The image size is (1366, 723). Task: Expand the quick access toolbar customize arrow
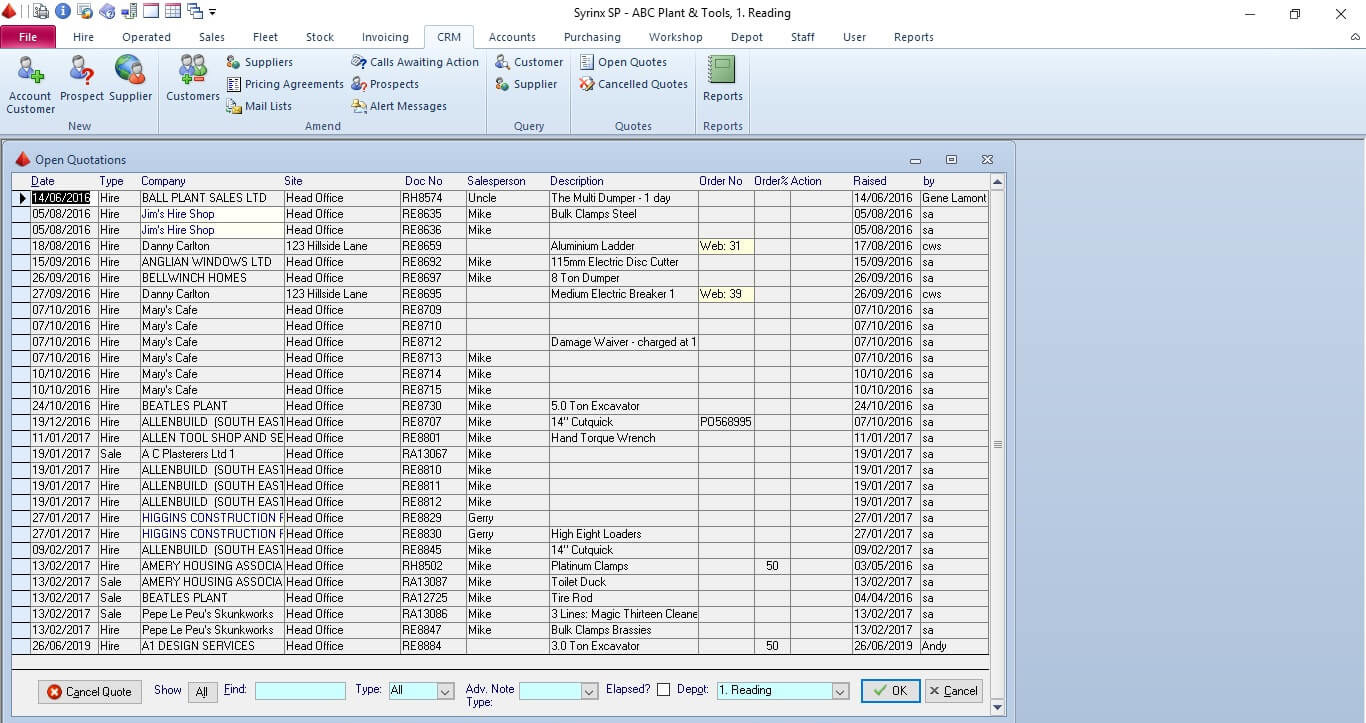pos(212,13)
